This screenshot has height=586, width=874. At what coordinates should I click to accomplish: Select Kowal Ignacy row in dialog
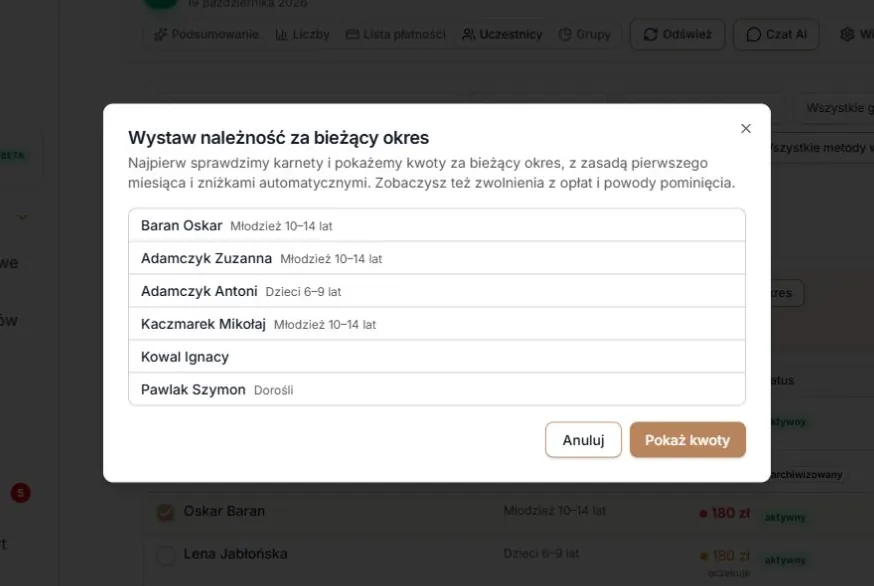click(x=436, y=357)
